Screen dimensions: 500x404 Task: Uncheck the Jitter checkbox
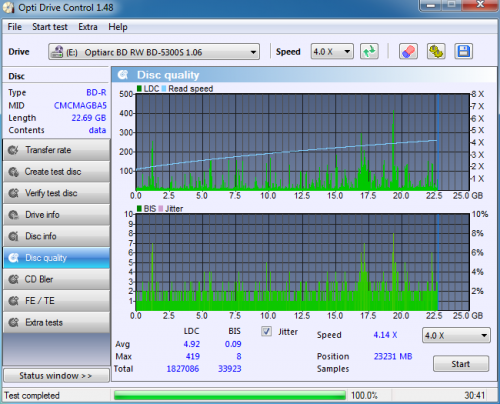pos(266,332)
